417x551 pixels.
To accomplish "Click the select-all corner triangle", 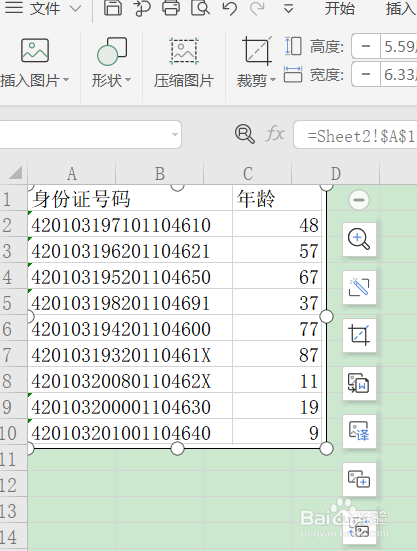I will pyautogui.click(x=16, y=173).
